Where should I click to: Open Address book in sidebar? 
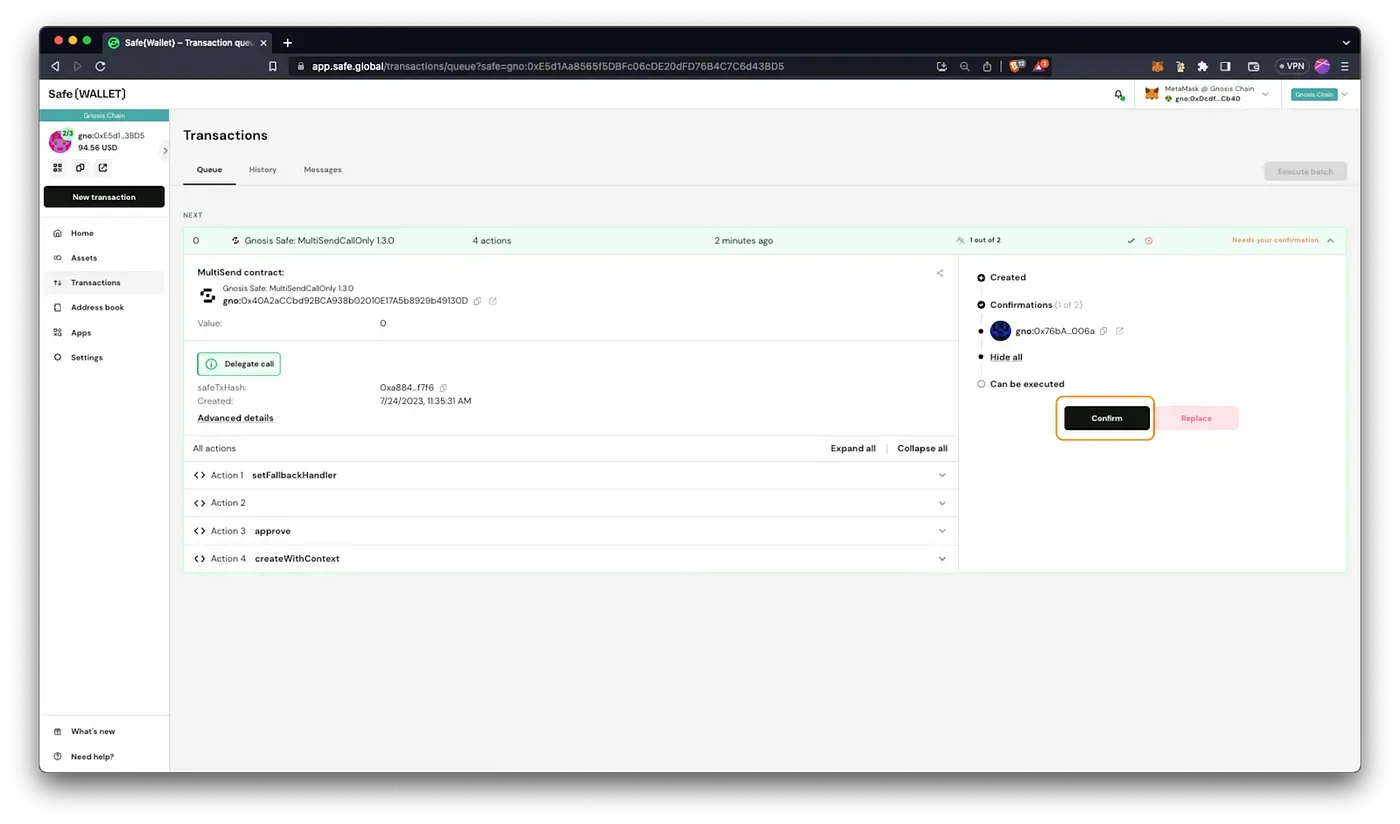pos(104,308)
